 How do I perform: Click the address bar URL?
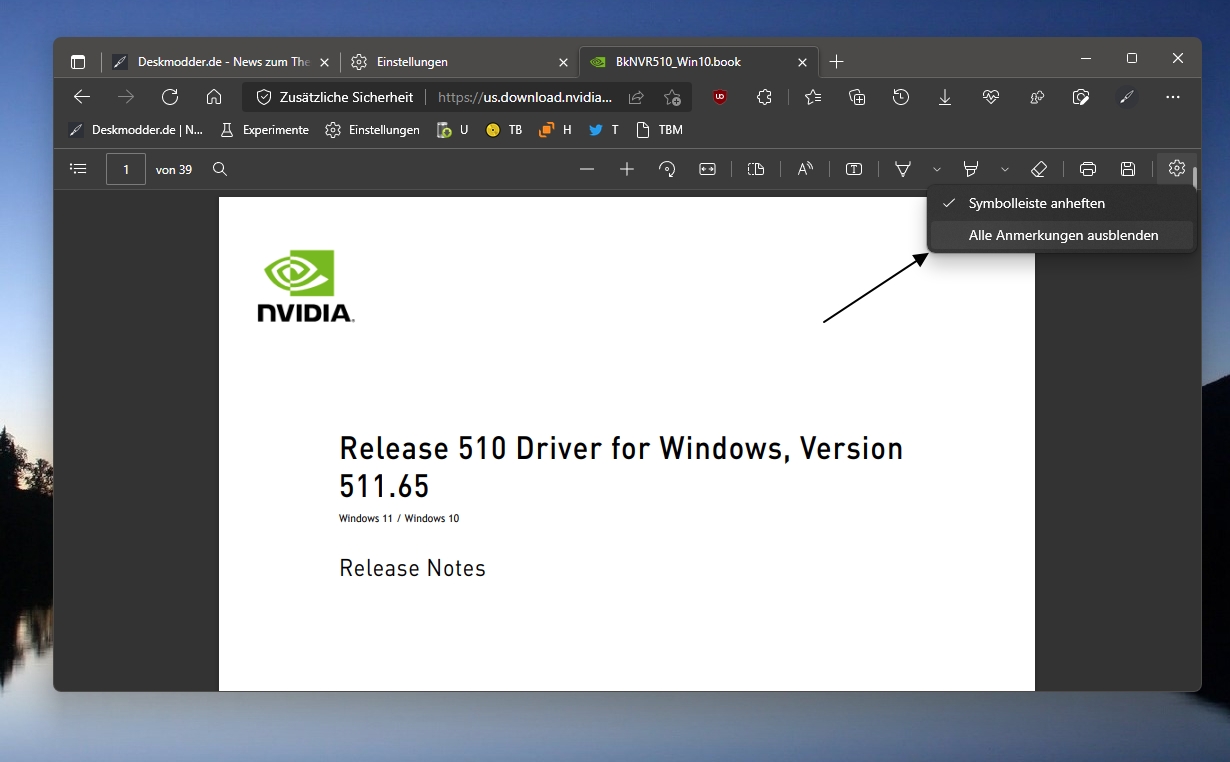(x=525, y=97)
